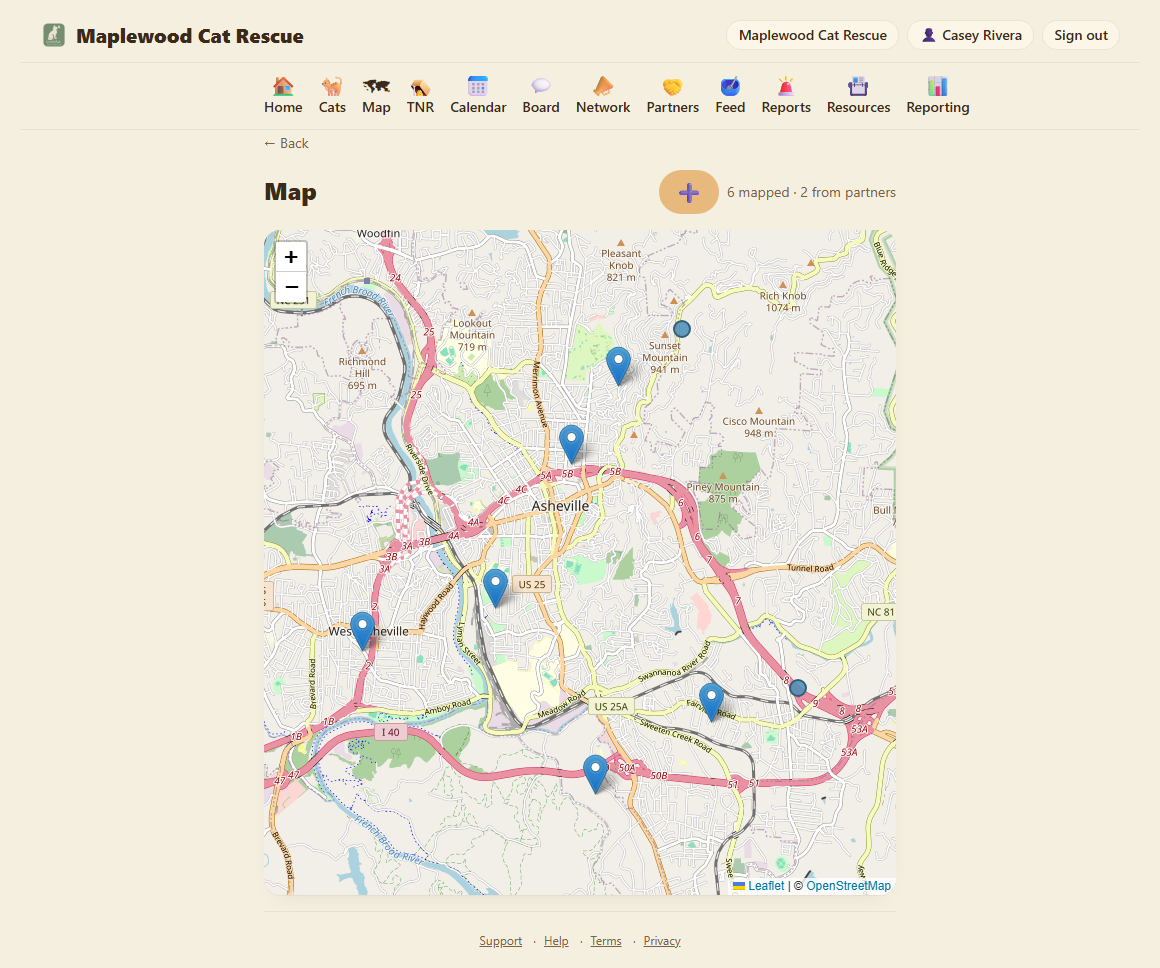This screenshot has width=1160, height=968.
Task: Open the Partners page
Action: click(x=672, y=95)
